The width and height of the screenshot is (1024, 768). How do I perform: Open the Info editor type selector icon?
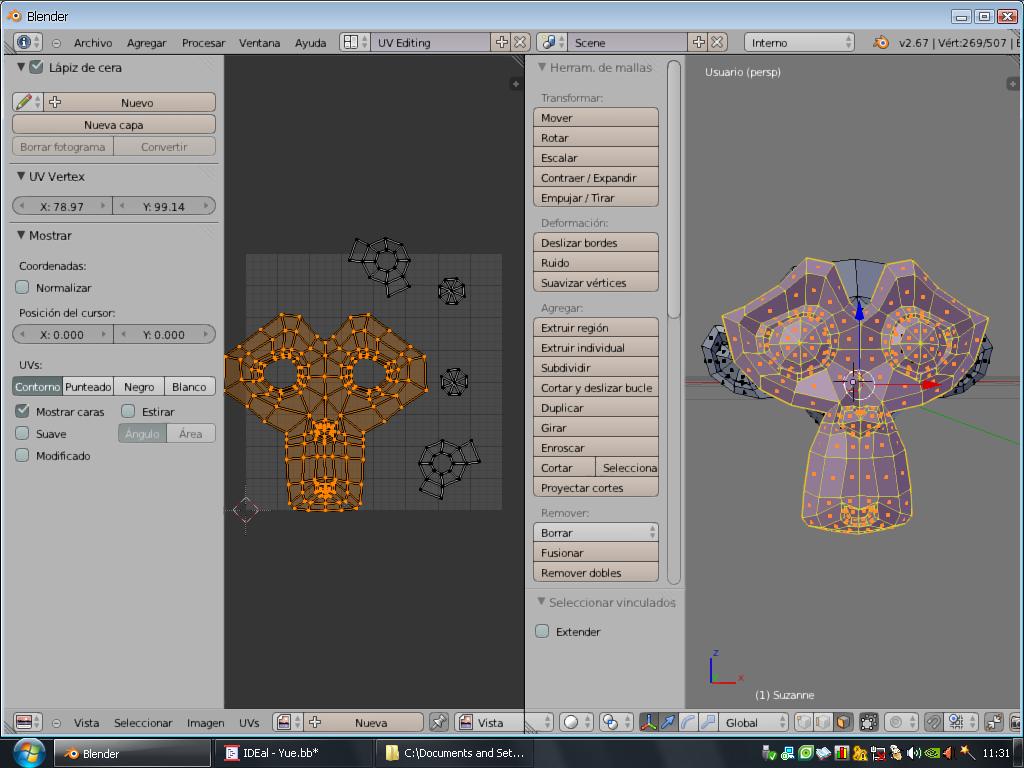(x=27, y=42)
